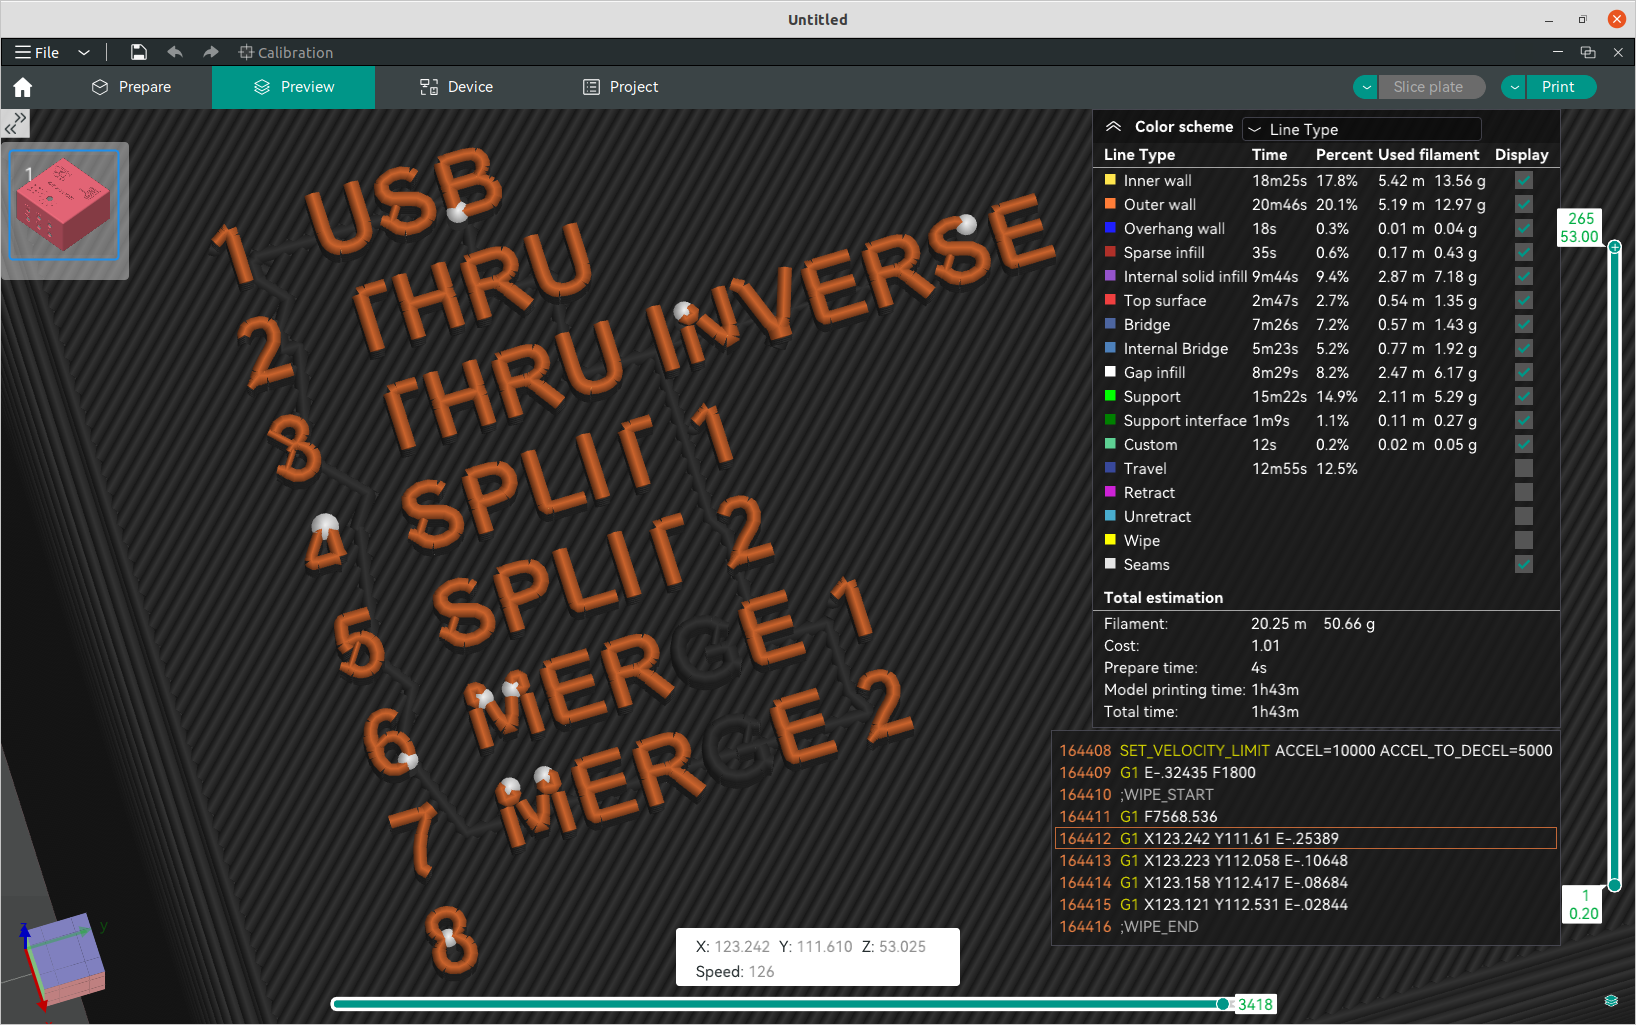This screenshot has height=1025, width=1636.
Task: Collapse the Color scheme legend panel
Action: 1113,127
